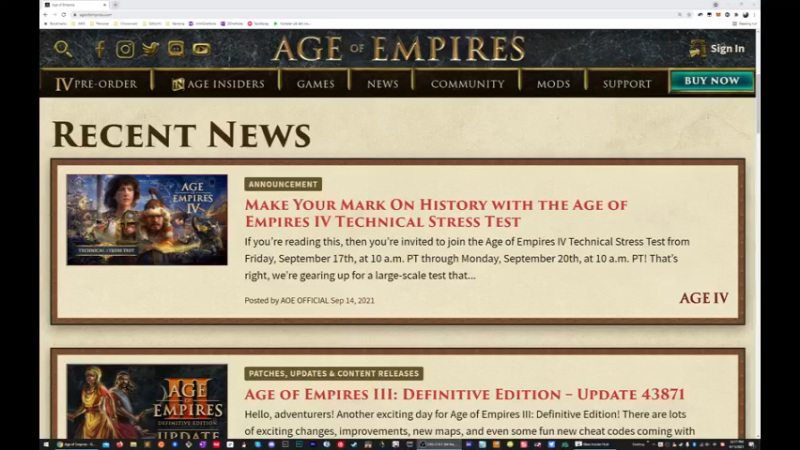Click the Recent News heading
The width and height of the screenshot is (800, 450).
coord(182,135)
